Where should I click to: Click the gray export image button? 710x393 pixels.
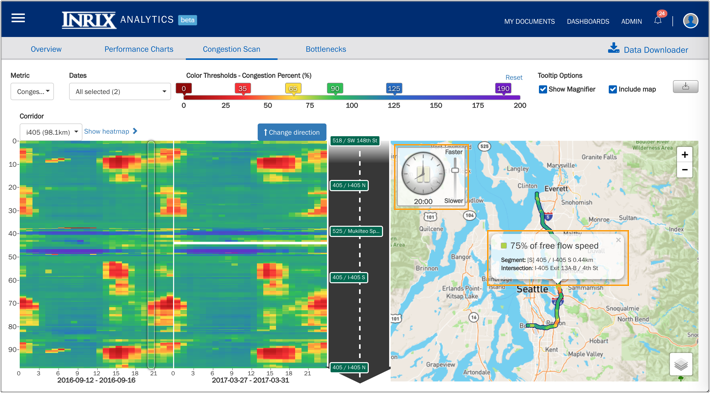[x=686, y=86]
